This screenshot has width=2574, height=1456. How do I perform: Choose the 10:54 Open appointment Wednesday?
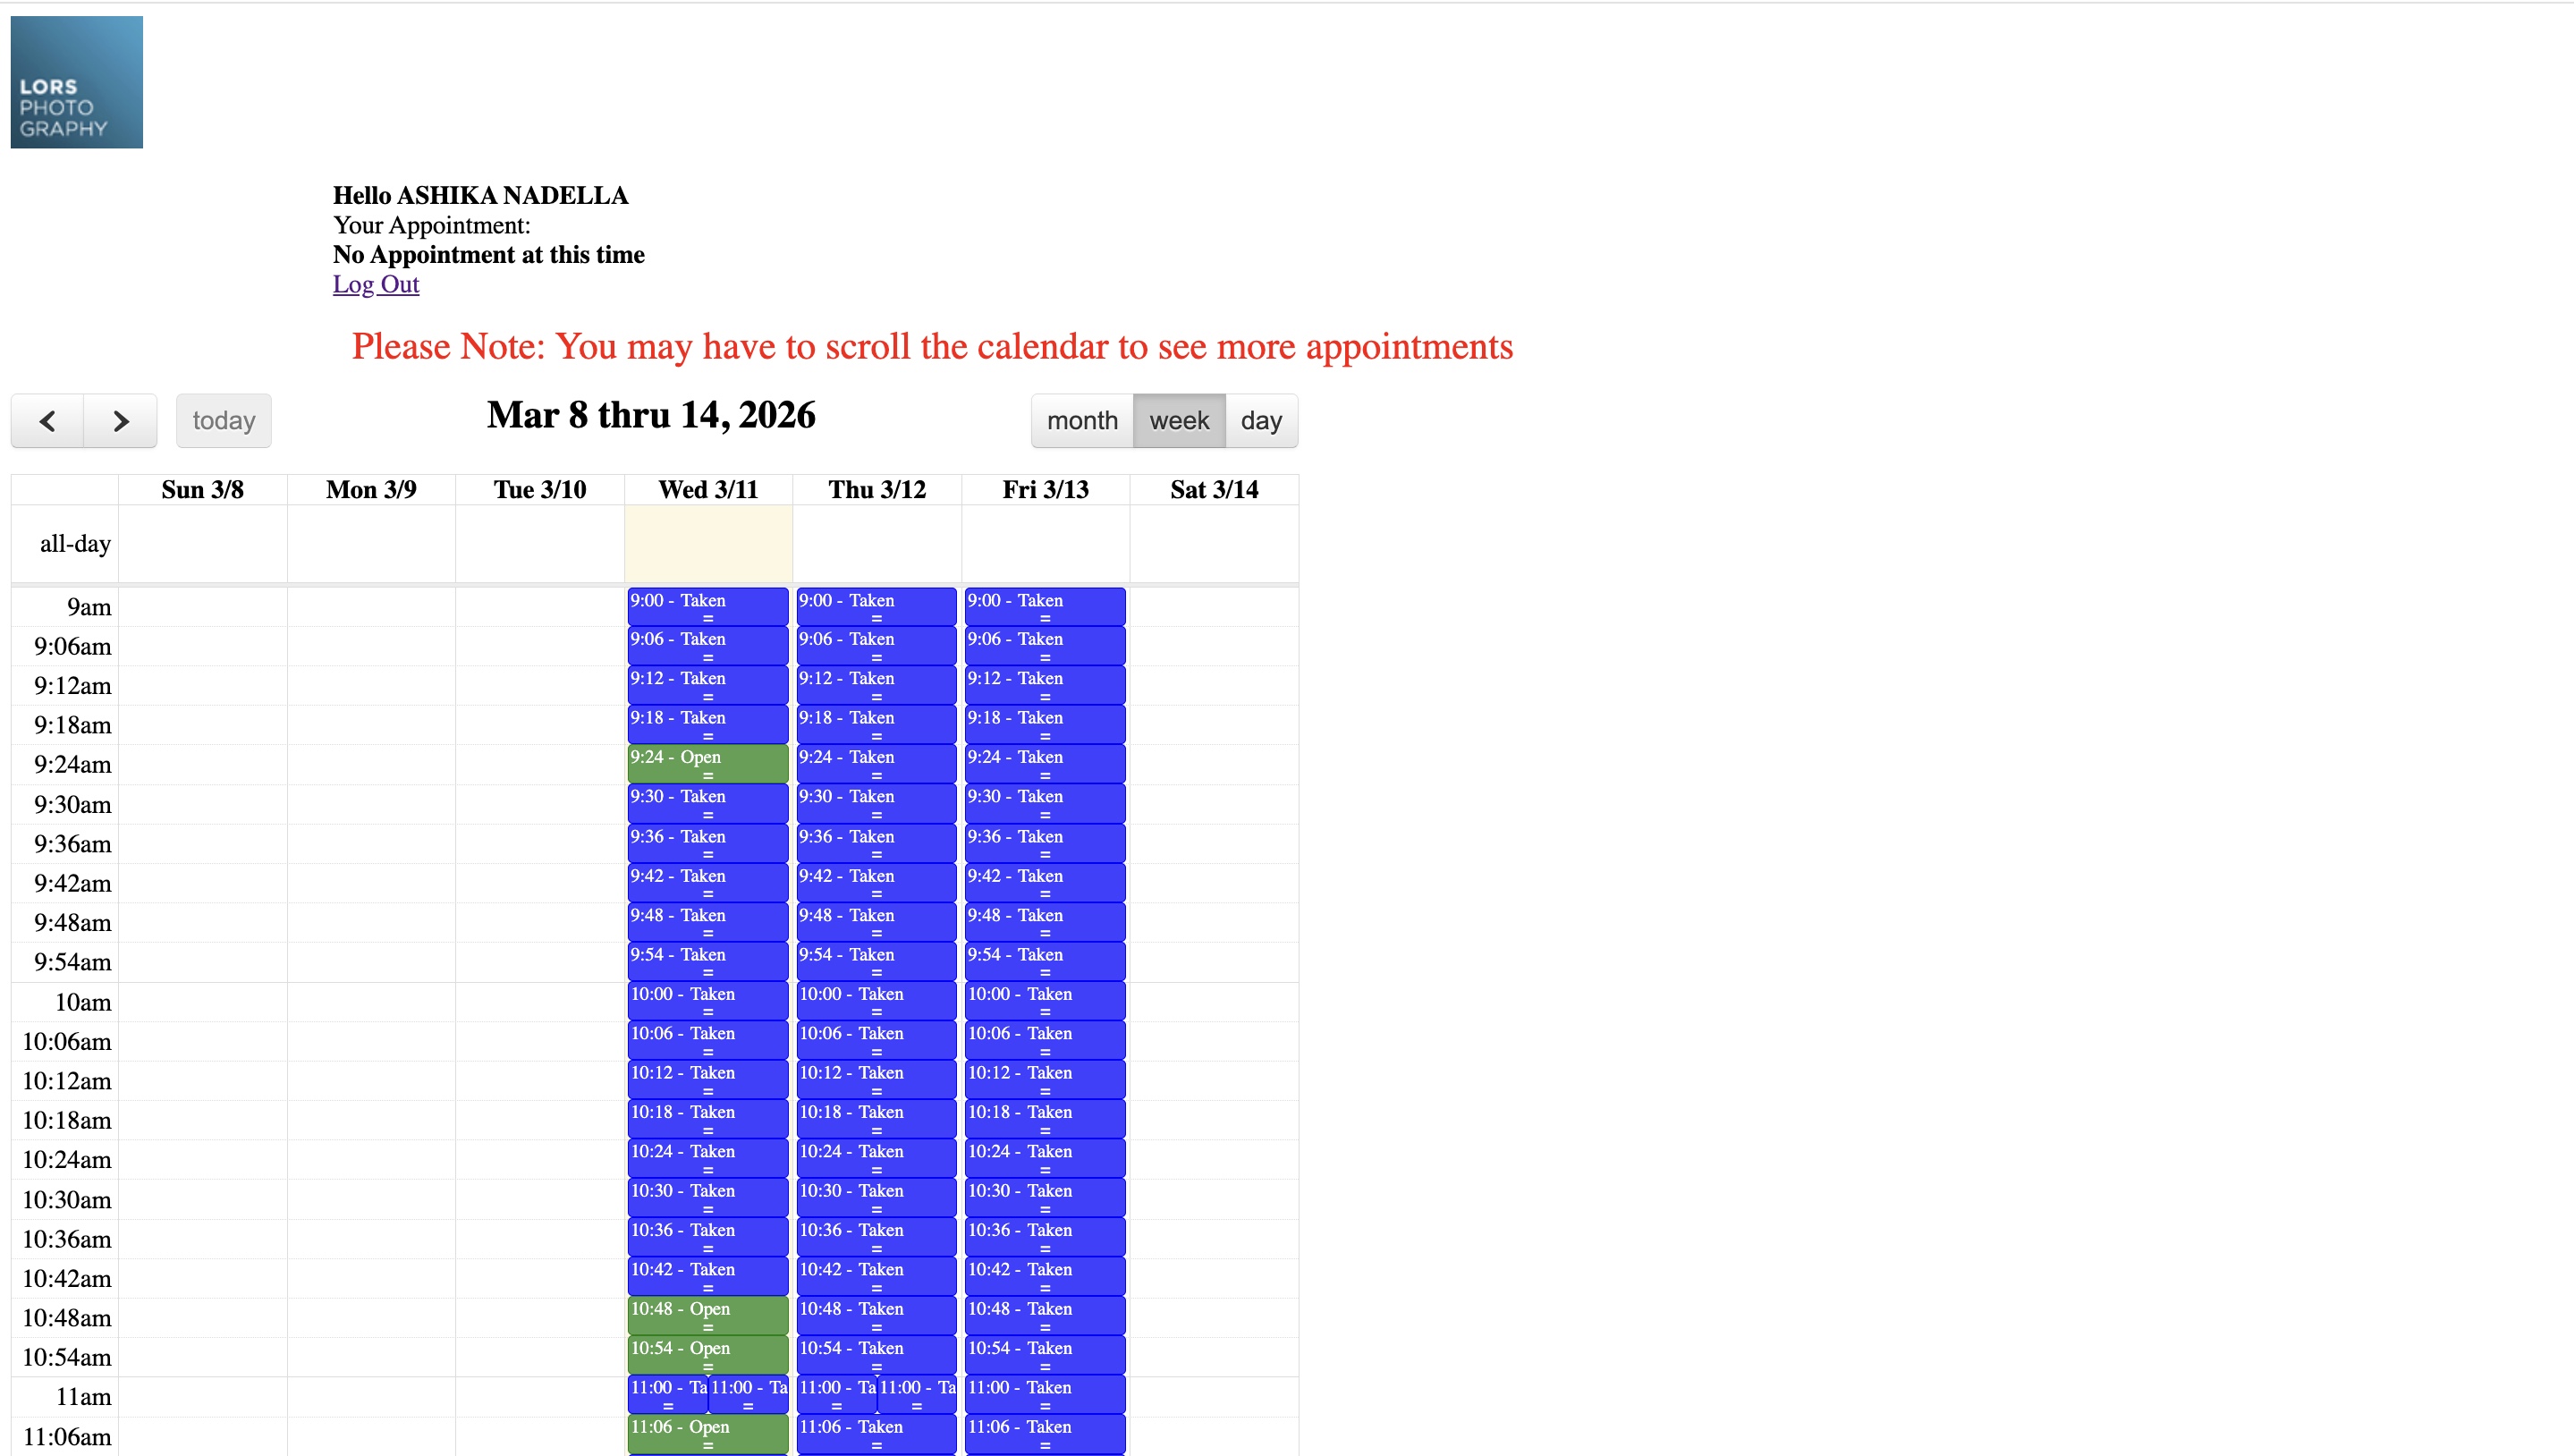point(707,1354)
